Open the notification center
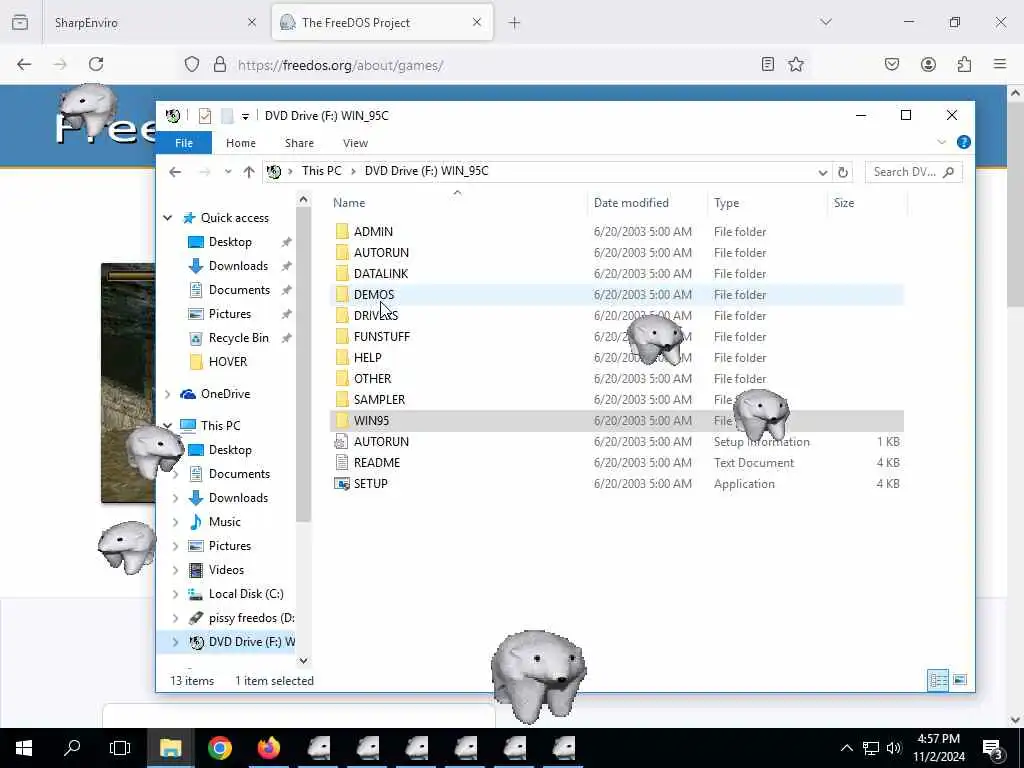Screen dimensions: 1024x768 tap(993, 748)
